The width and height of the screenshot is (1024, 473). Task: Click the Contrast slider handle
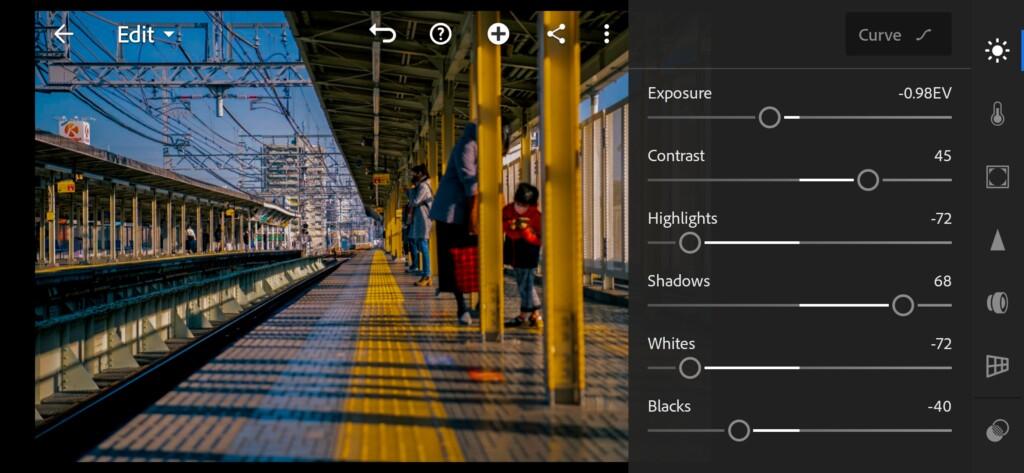[868, 180]
